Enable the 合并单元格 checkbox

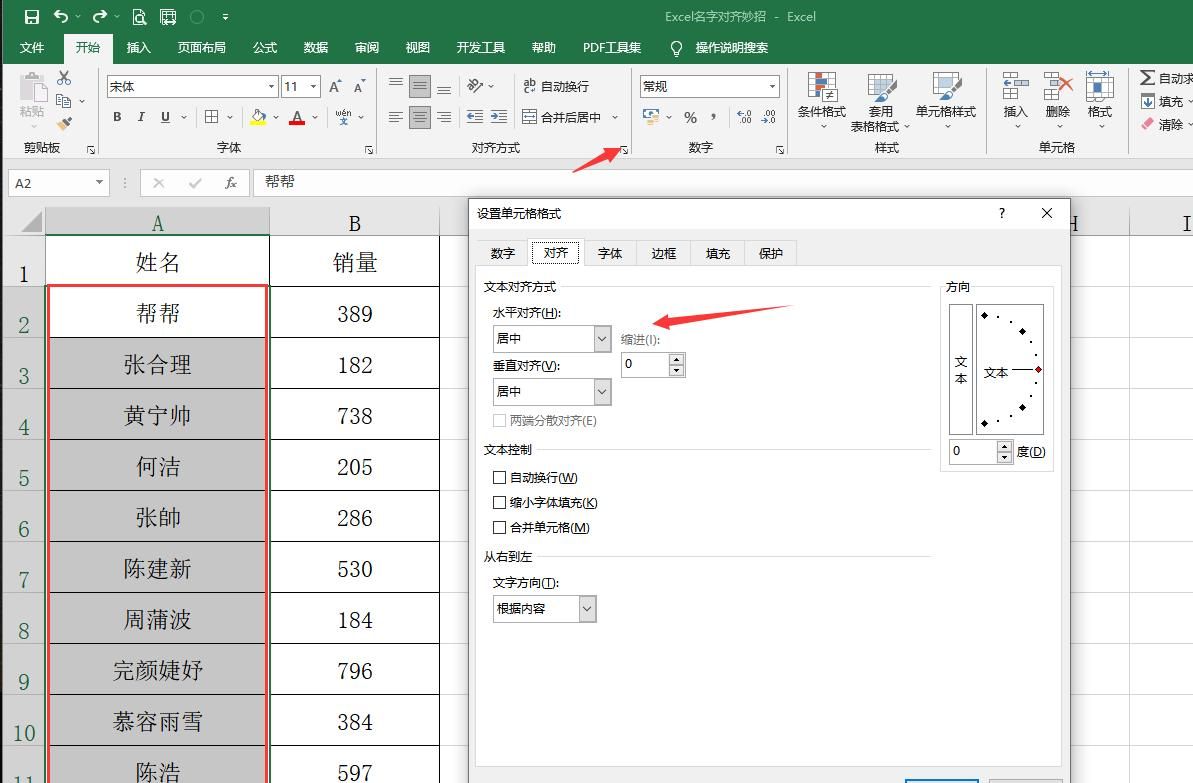tap(499, 527)
